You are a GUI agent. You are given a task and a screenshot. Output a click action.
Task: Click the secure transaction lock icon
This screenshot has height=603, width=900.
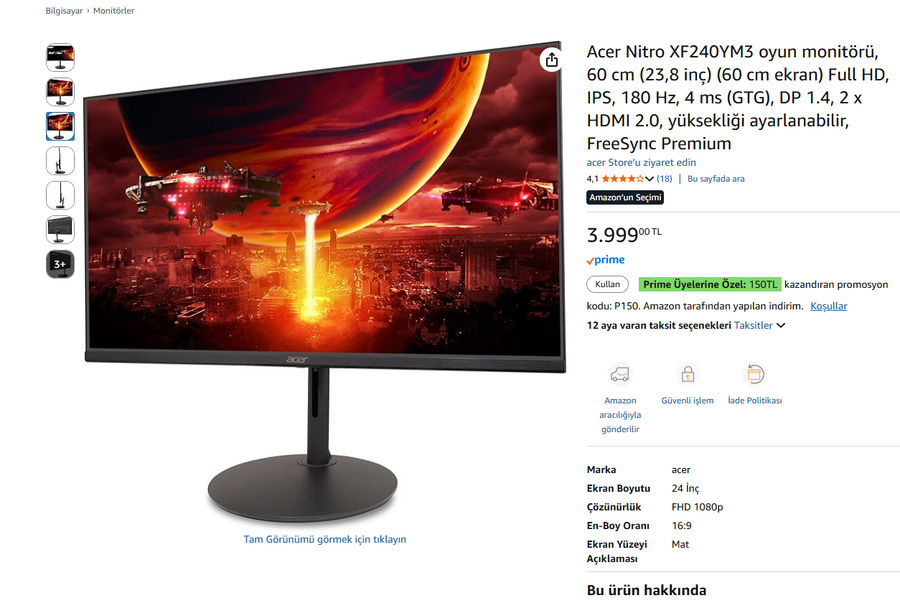688,374
